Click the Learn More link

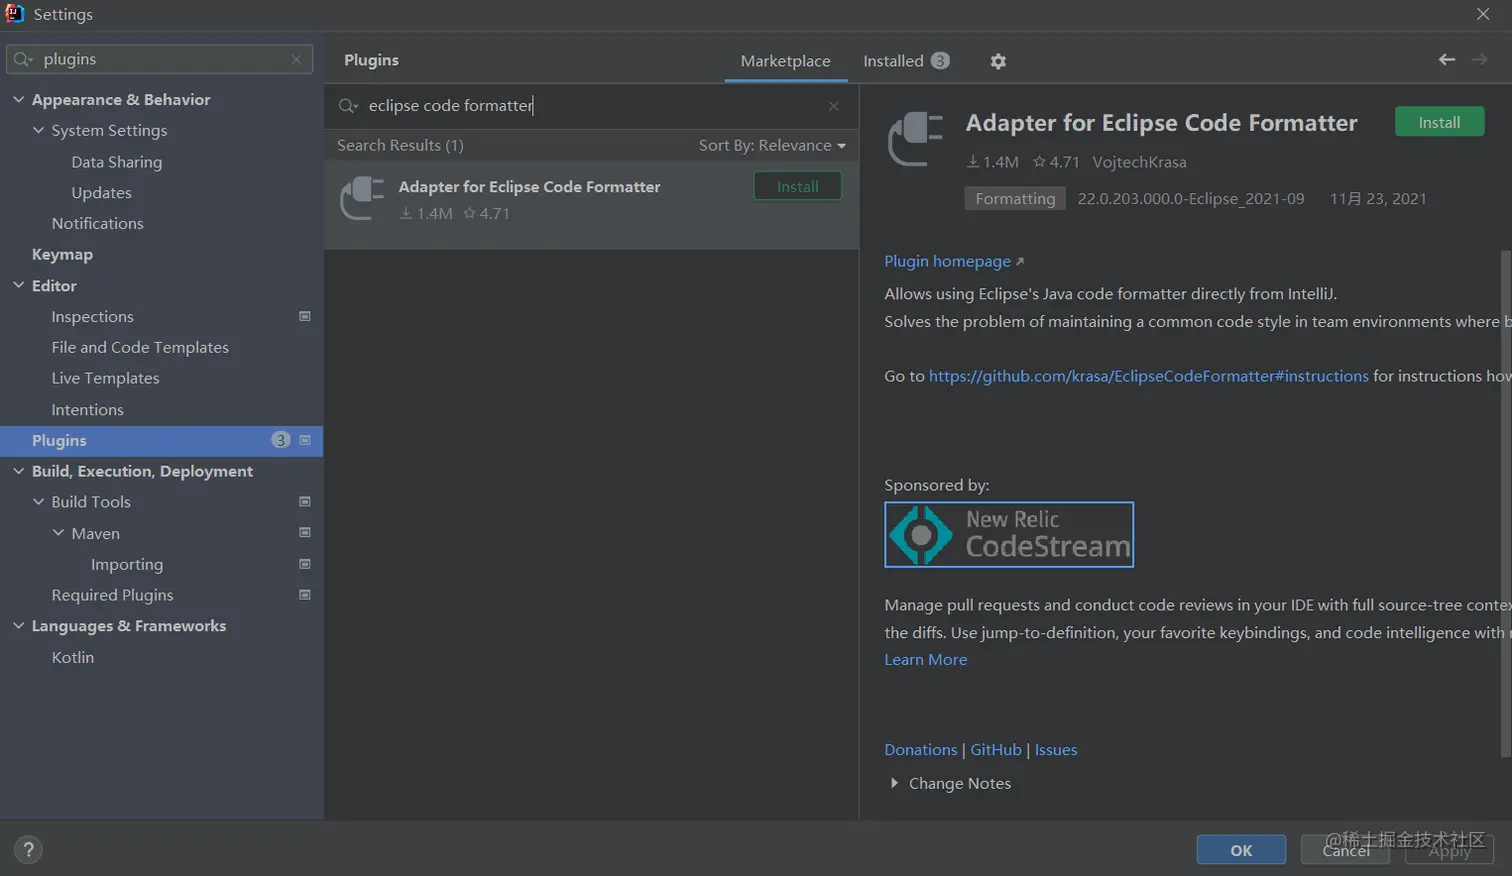tap(925, 660)
